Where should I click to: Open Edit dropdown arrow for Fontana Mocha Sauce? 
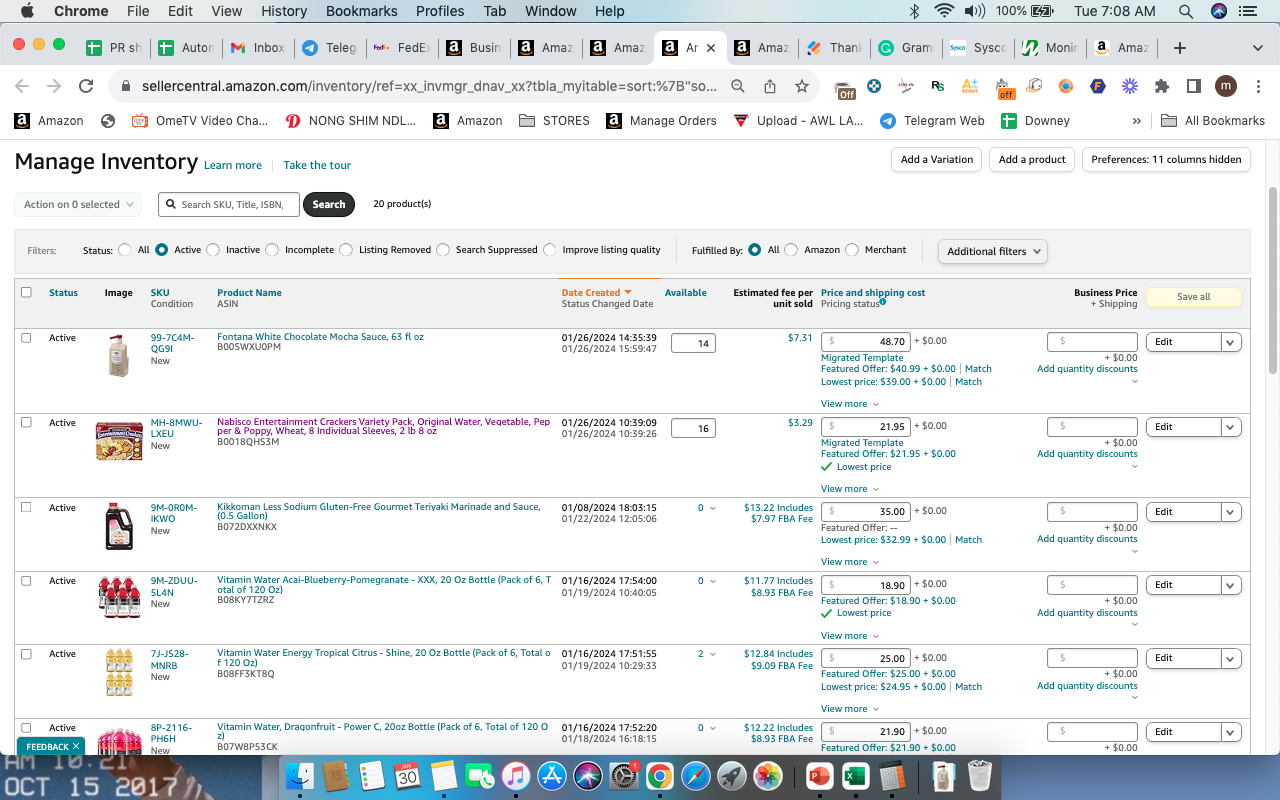(1231, 342)
